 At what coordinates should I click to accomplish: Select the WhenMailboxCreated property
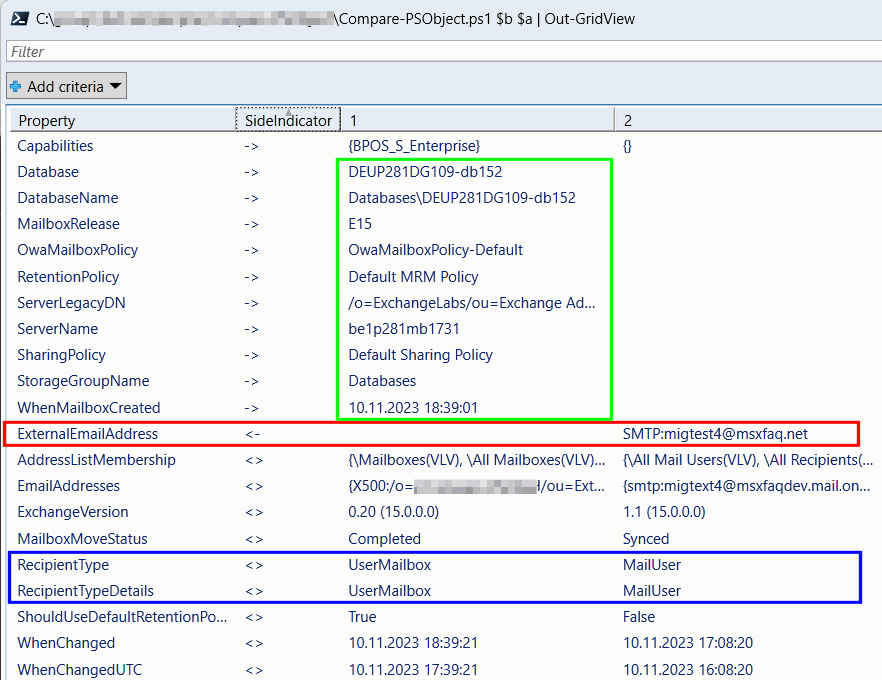tap(89, 407)
